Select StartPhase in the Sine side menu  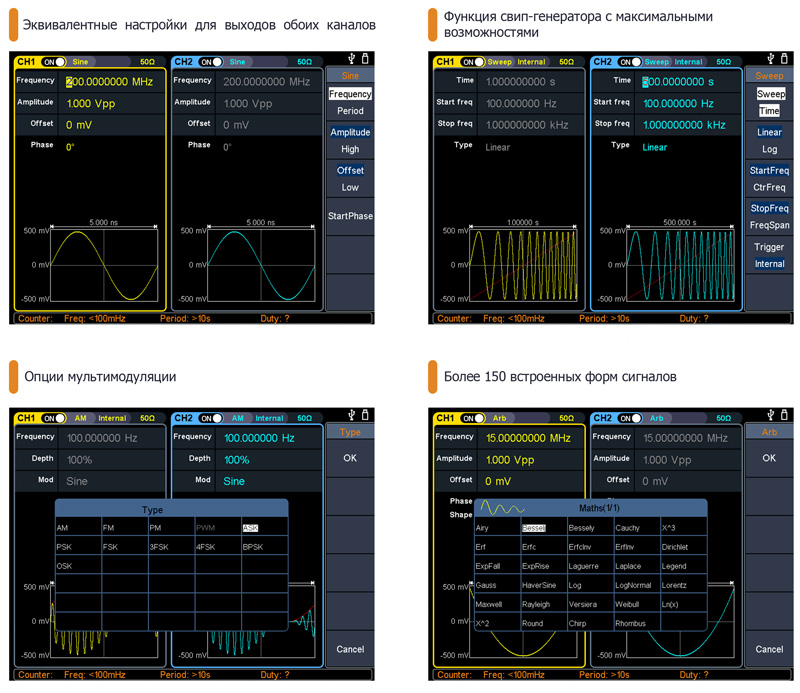349,216
